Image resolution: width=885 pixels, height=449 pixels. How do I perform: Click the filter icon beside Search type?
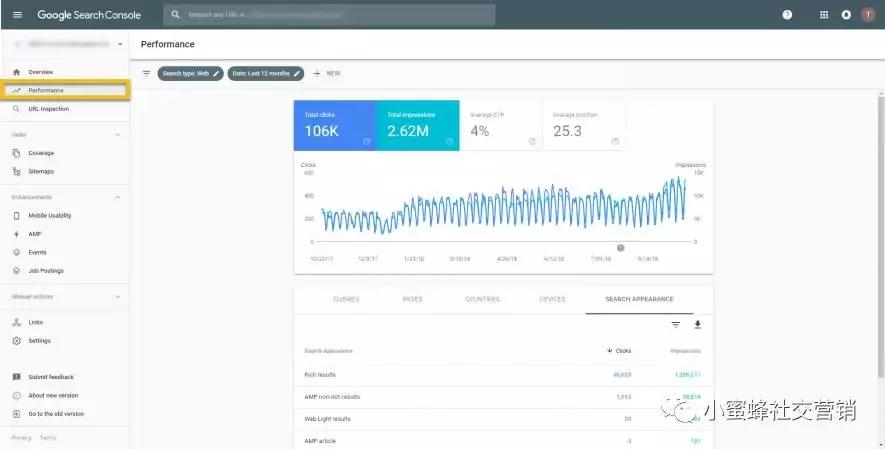coord(146,73)
